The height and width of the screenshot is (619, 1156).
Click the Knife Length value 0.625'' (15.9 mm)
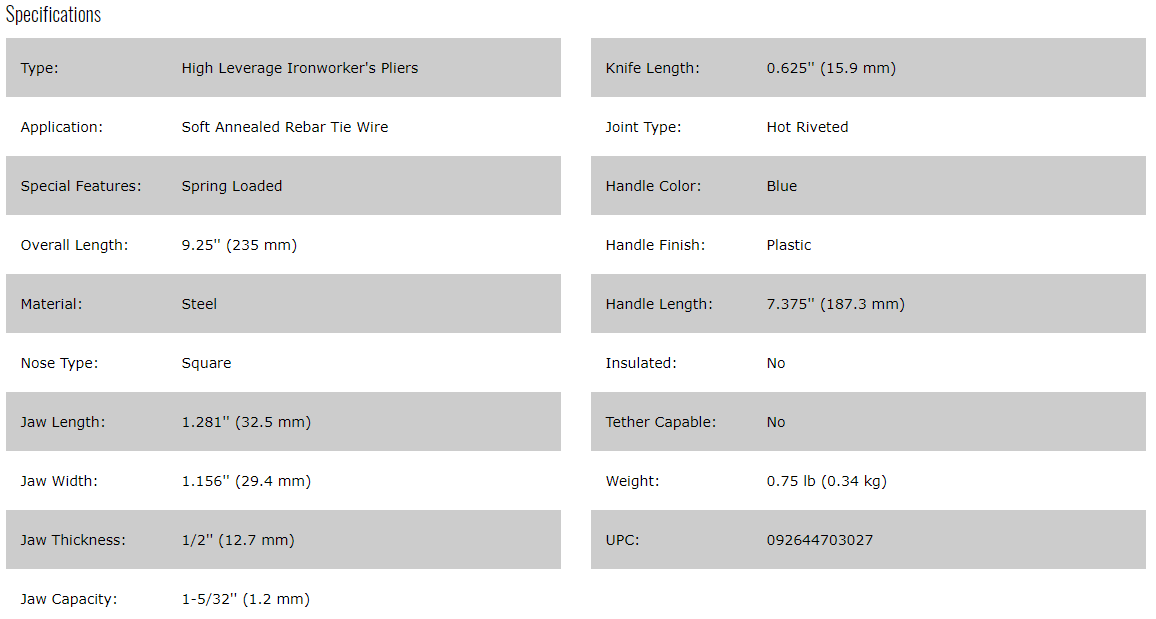[x=831, y=68]
